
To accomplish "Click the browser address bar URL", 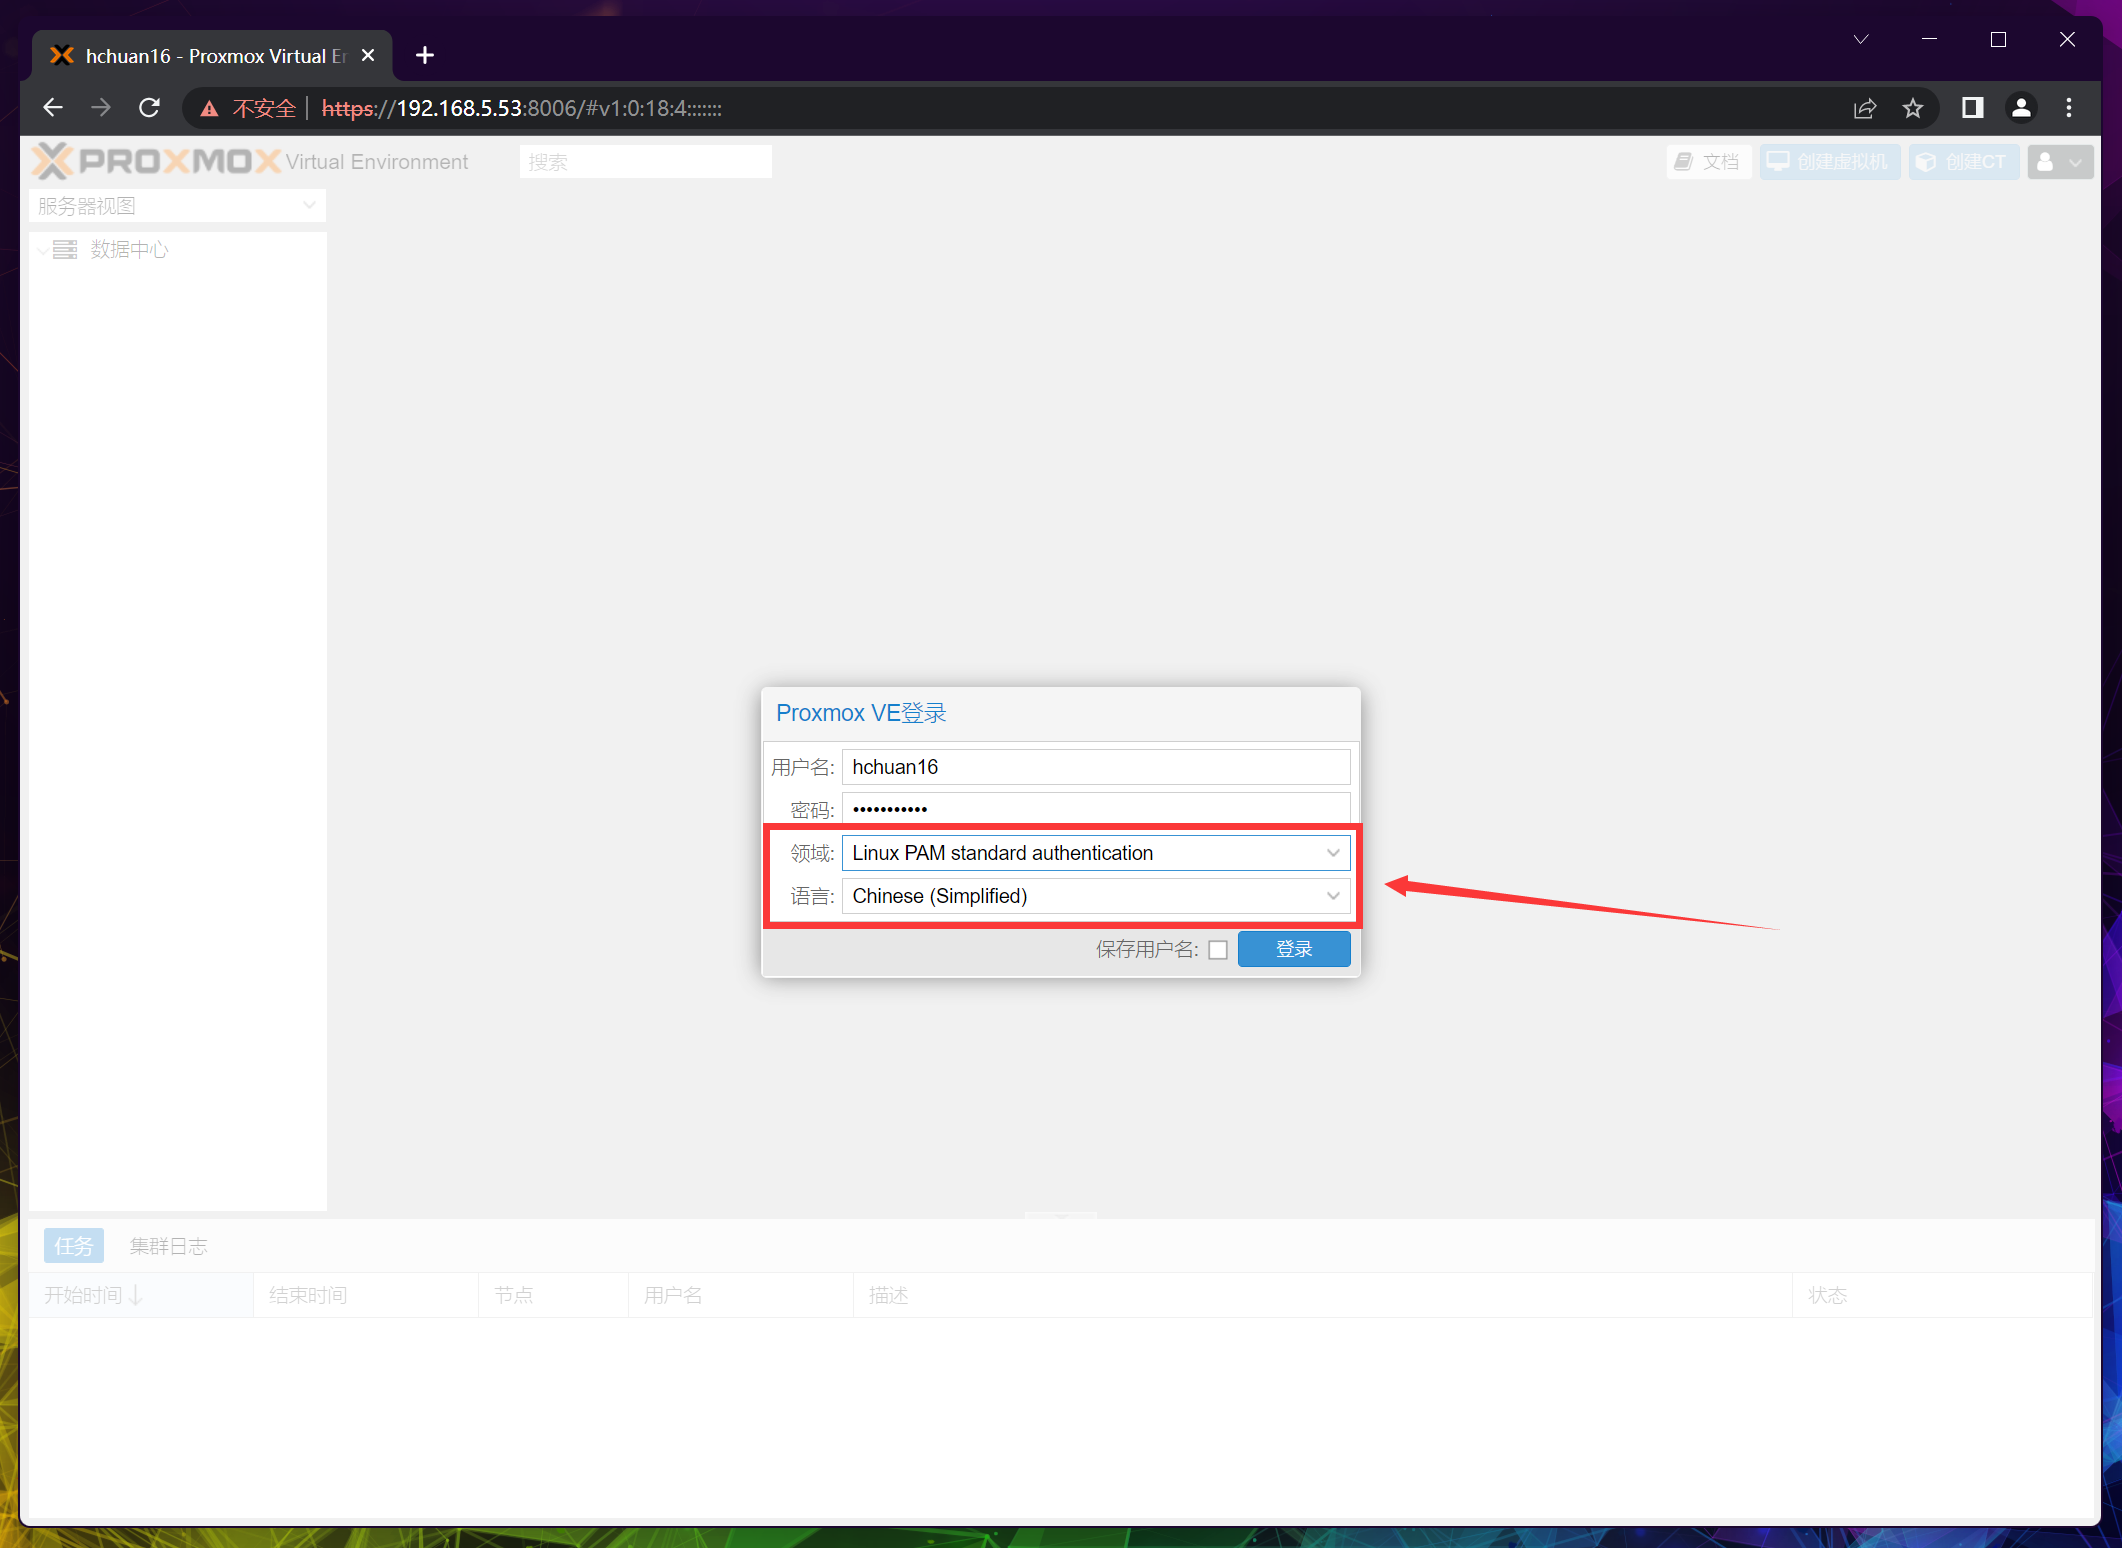I will (521, 108).
